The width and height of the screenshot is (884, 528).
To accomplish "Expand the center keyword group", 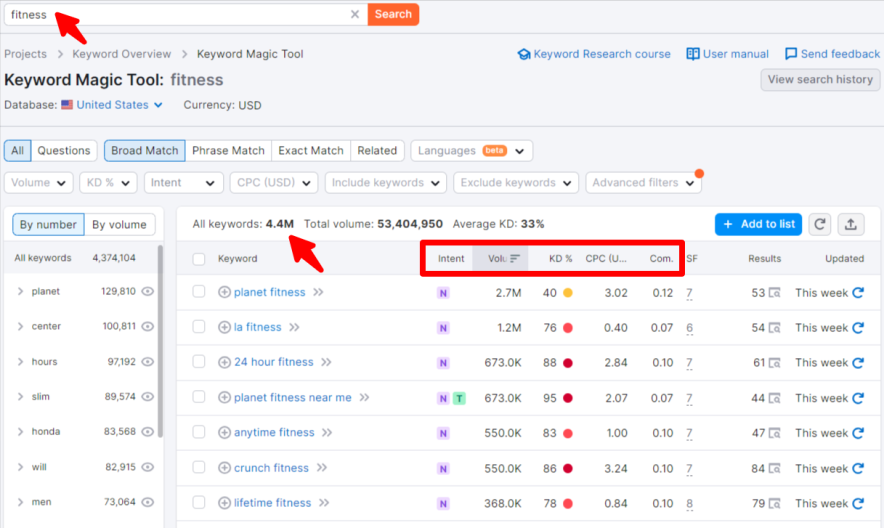I will click(20, 326).
